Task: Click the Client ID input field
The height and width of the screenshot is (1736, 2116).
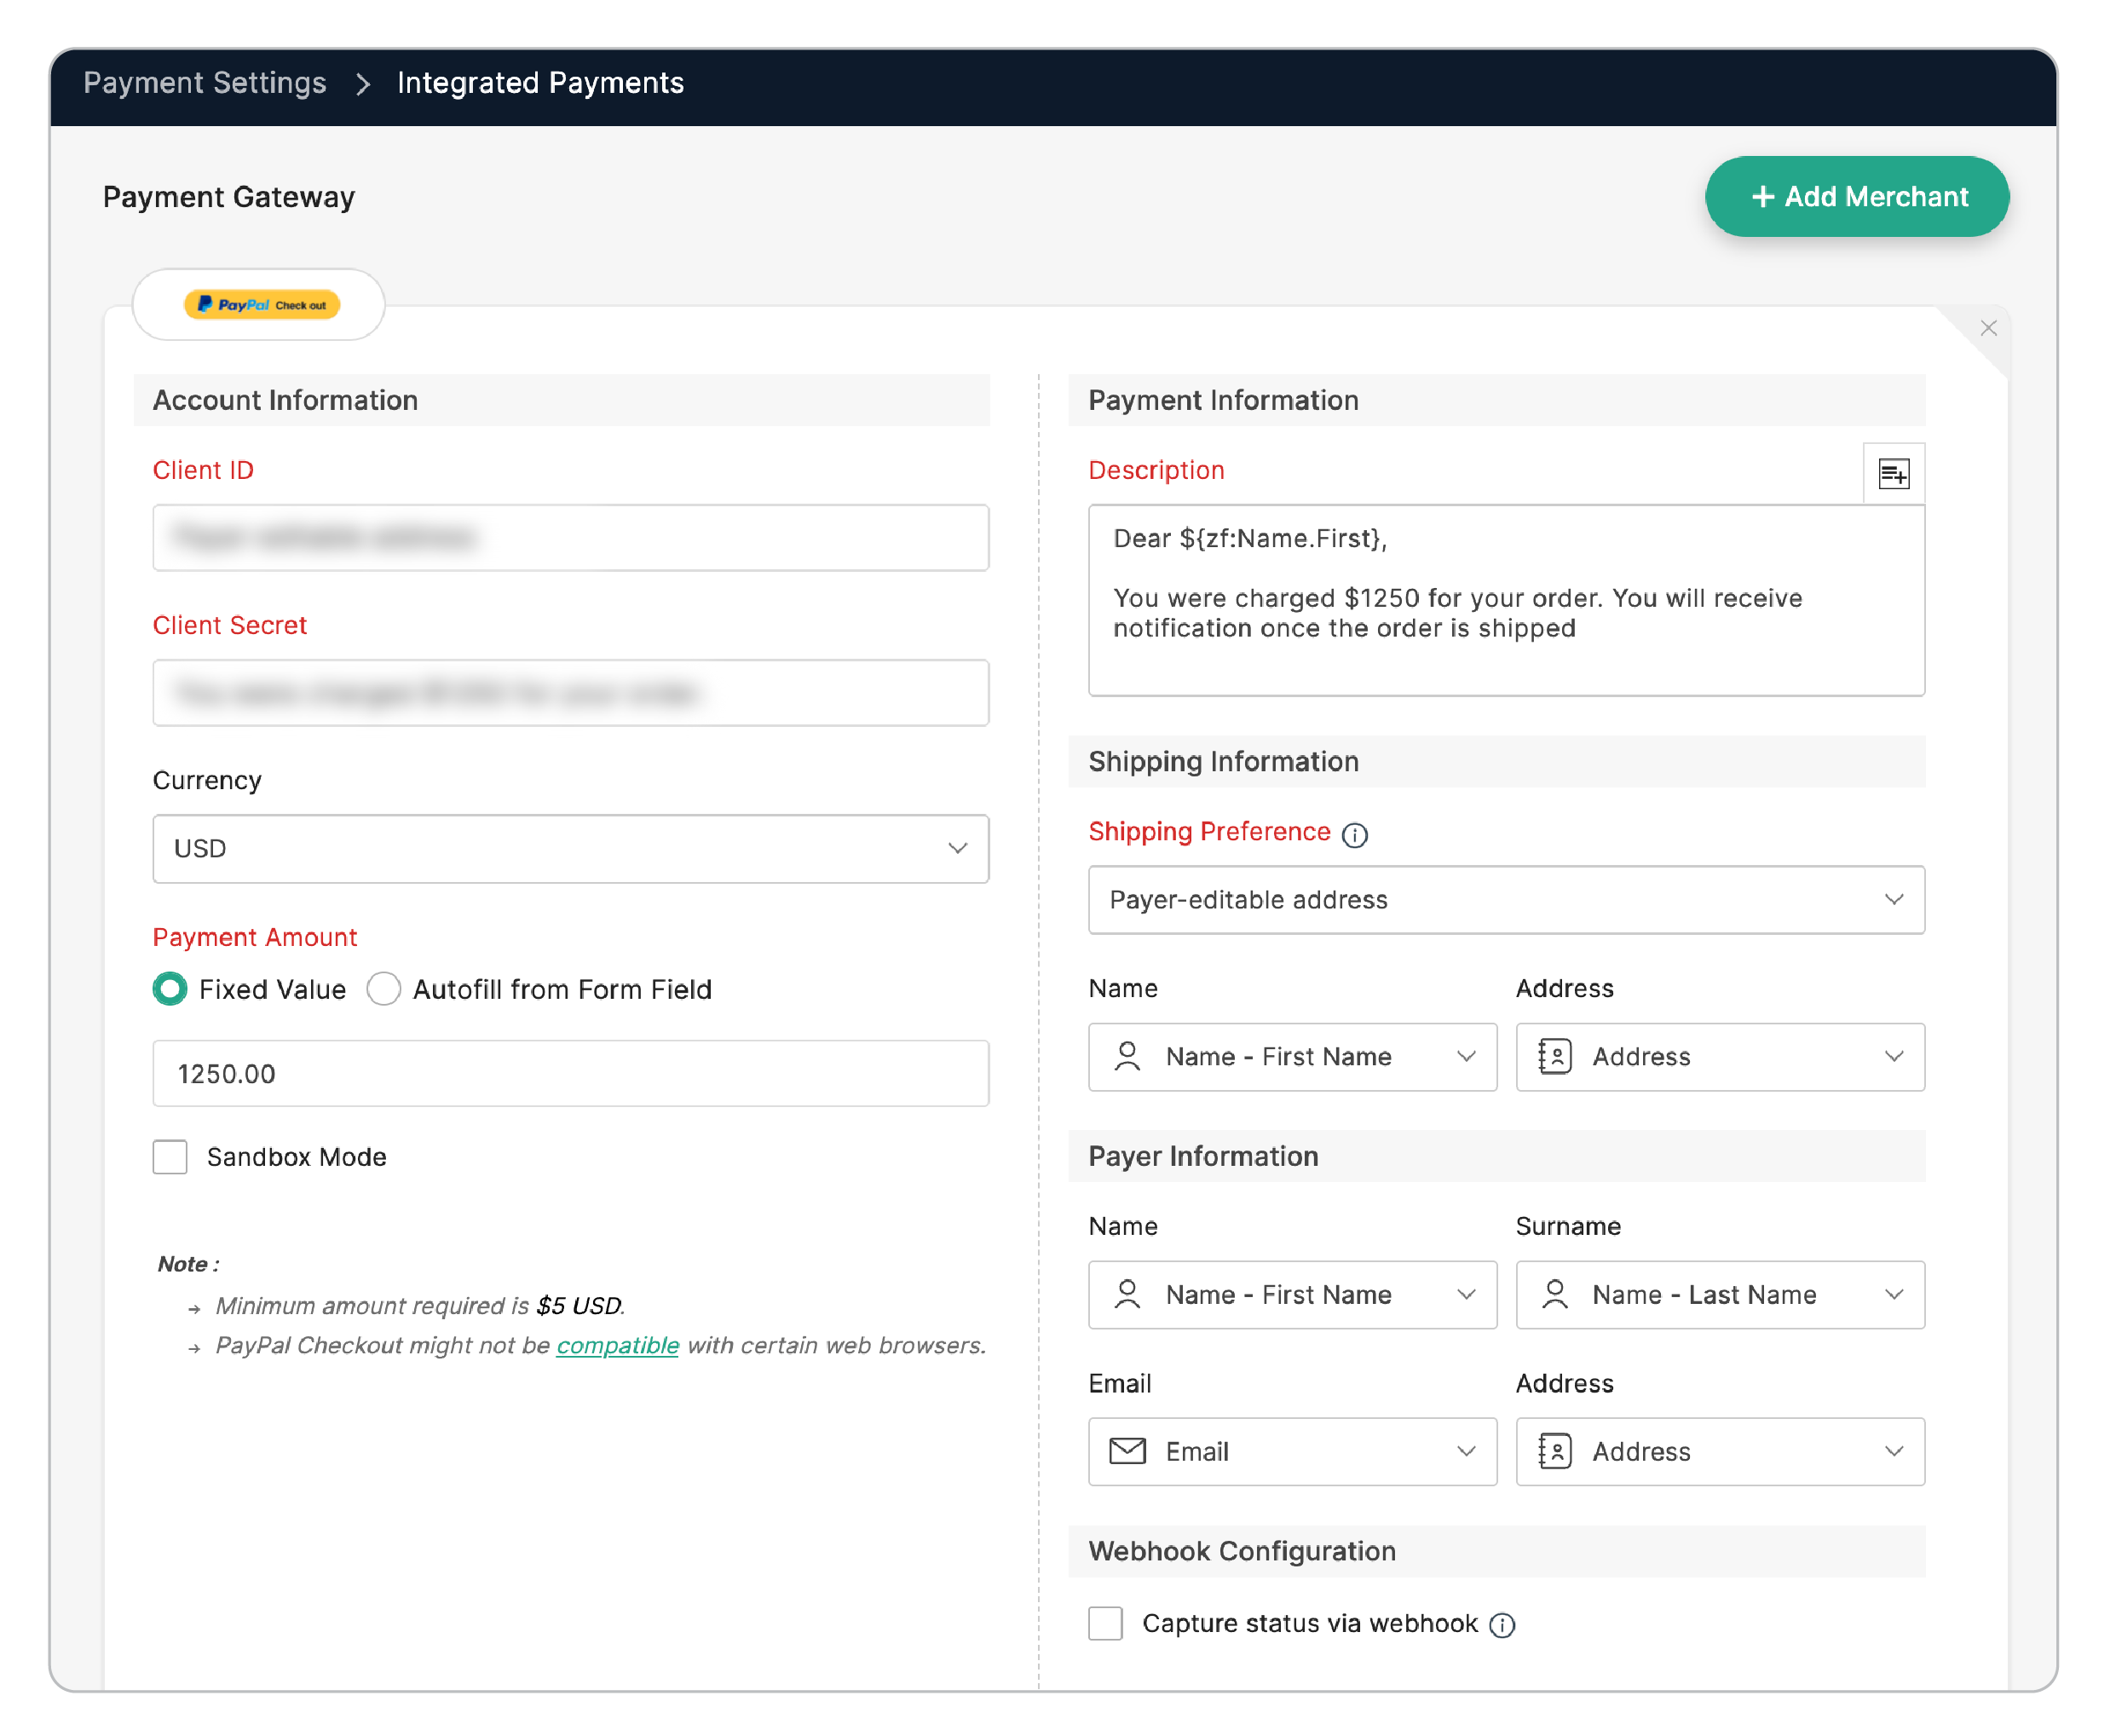Action: coord(571,538)
